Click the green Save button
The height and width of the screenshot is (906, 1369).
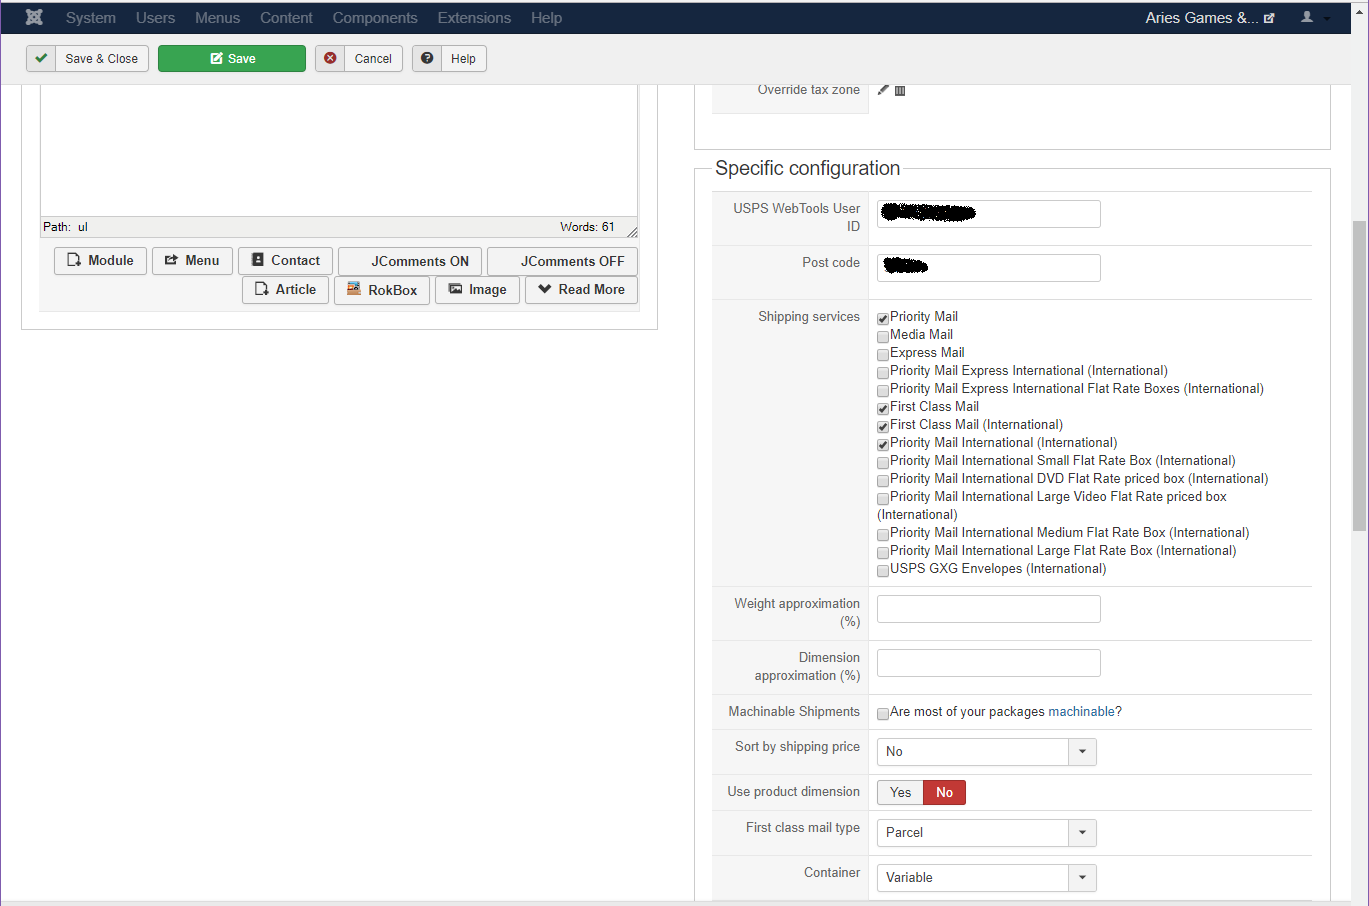point(232,59)
